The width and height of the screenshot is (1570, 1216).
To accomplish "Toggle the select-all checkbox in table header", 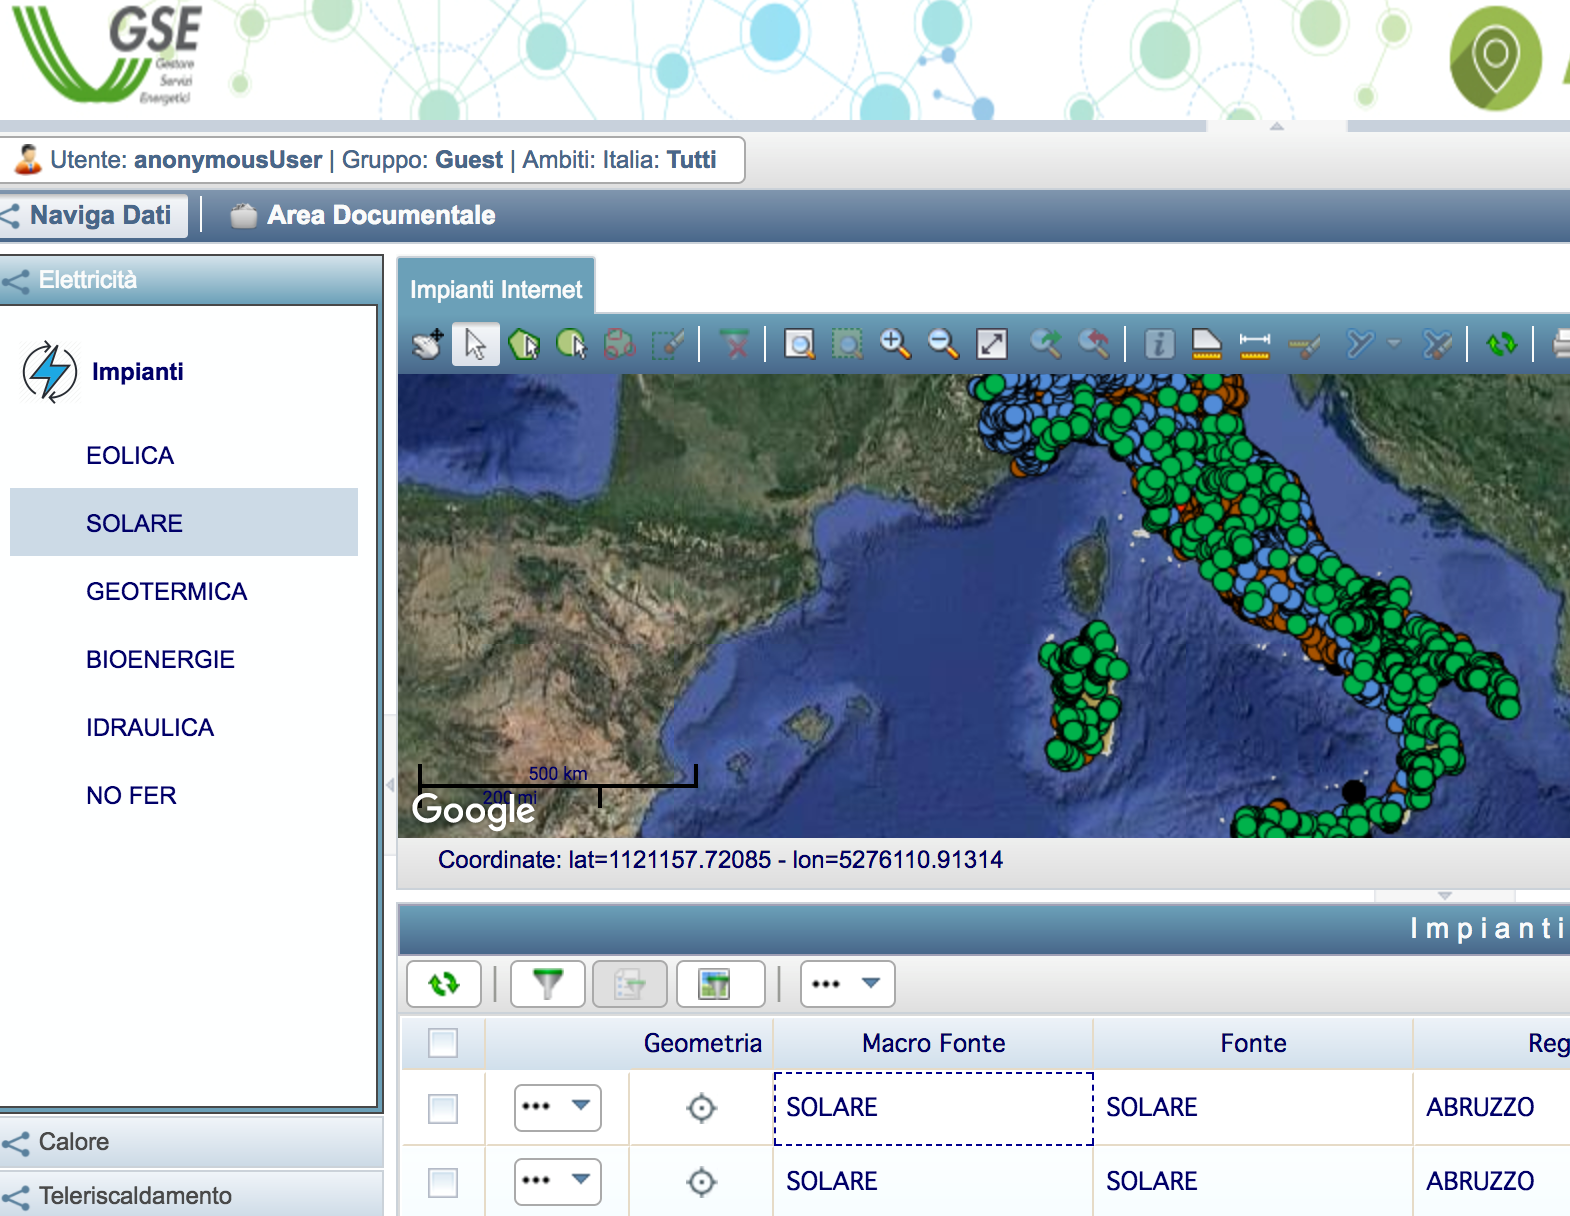I will tap(443, 1043).
